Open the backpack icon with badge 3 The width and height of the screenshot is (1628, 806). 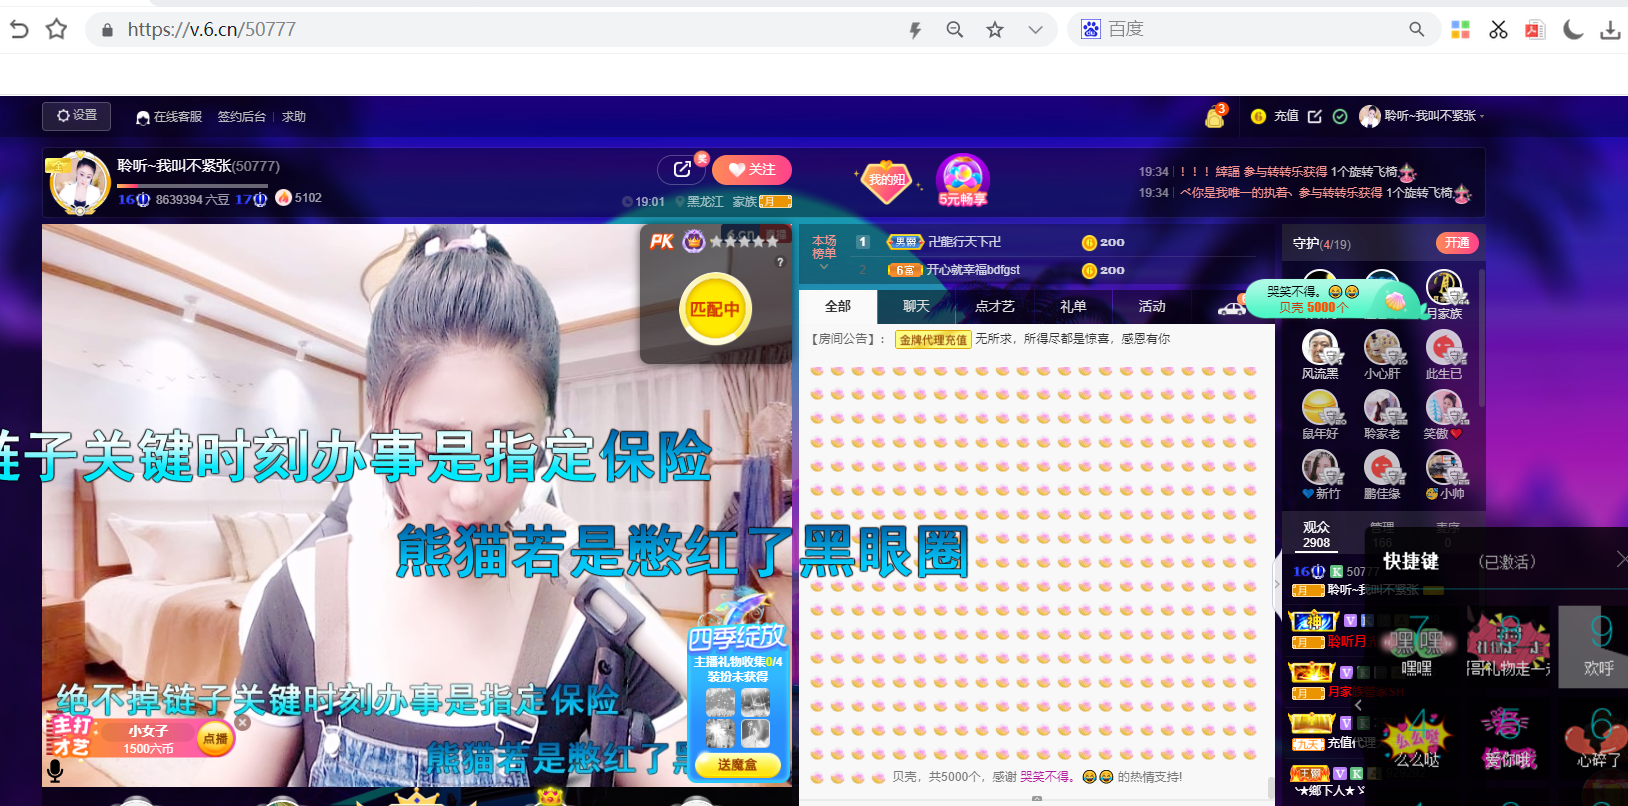tap(1215, 116)
